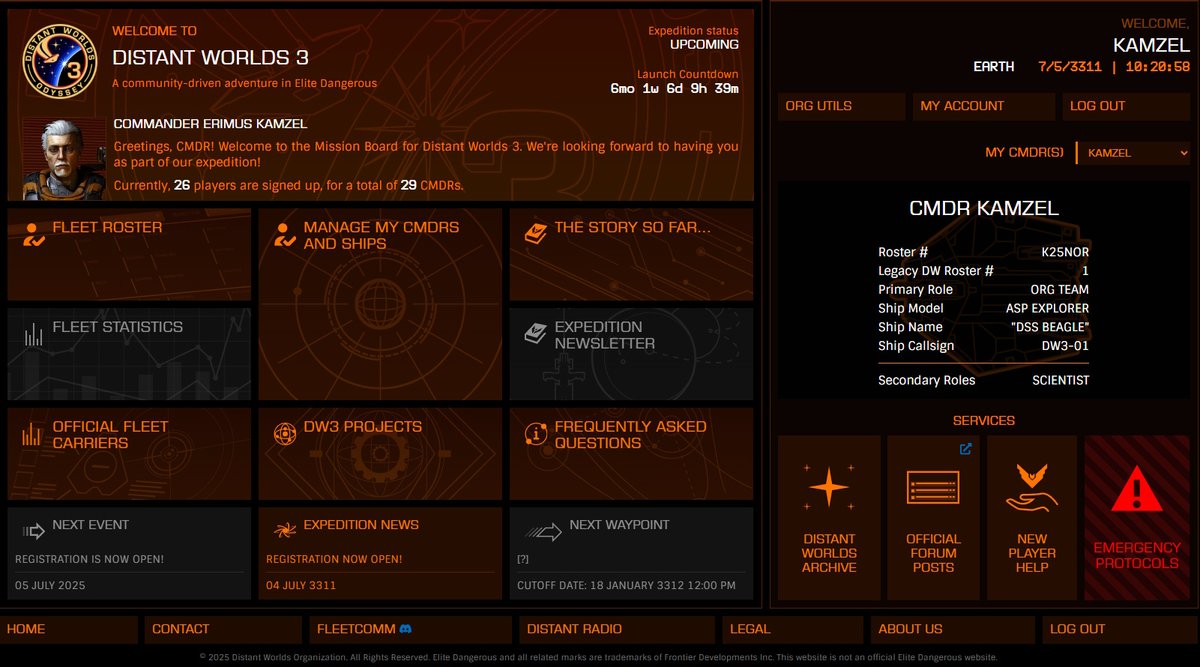
Task: Click the Expedition Newsletter book icon
Action: [x=535, y=333]
